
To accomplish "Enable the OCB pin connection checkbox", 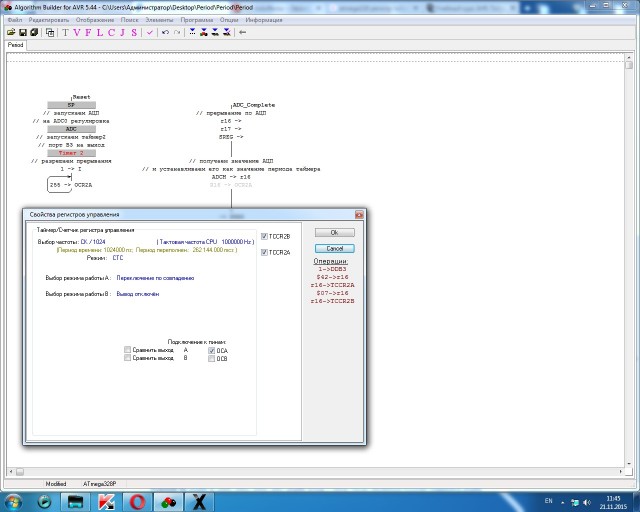I will (211, 358).
